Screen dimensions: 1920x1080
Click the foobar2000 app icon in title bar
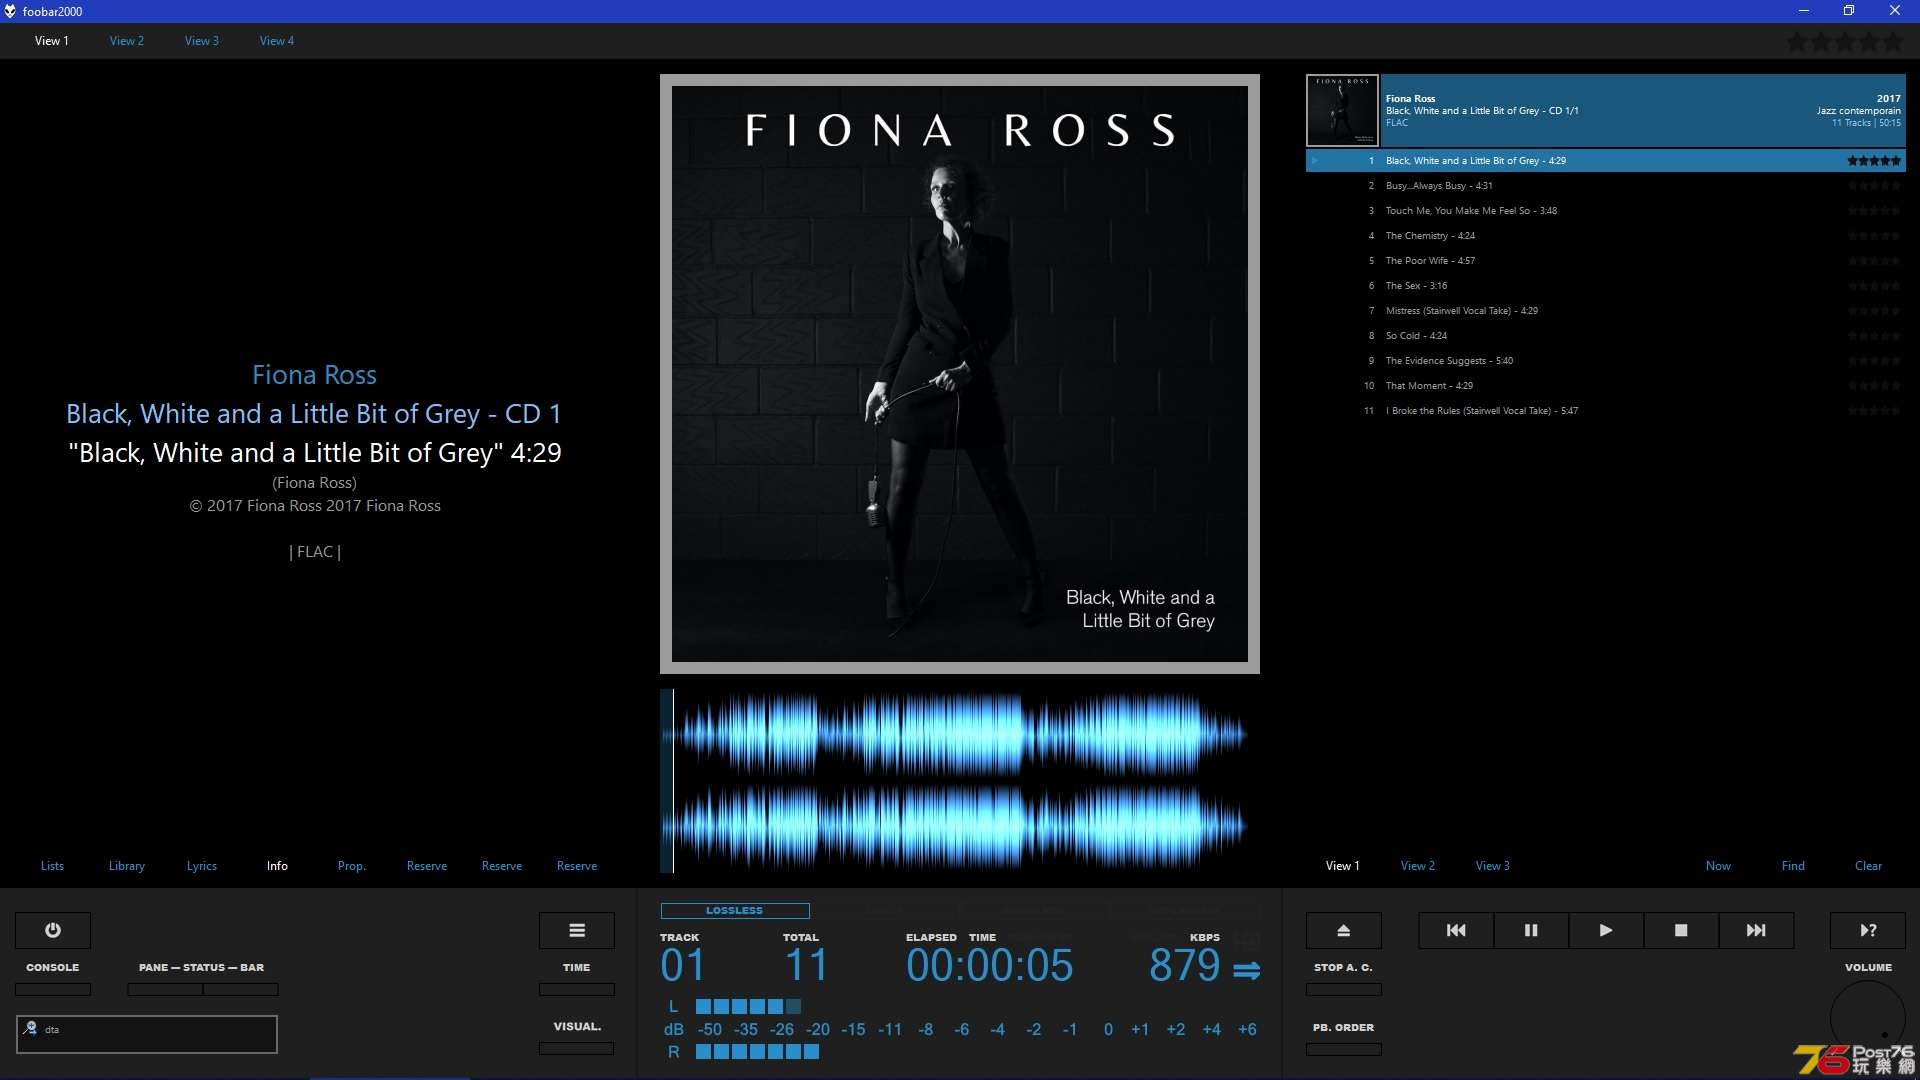pos(10,11)
